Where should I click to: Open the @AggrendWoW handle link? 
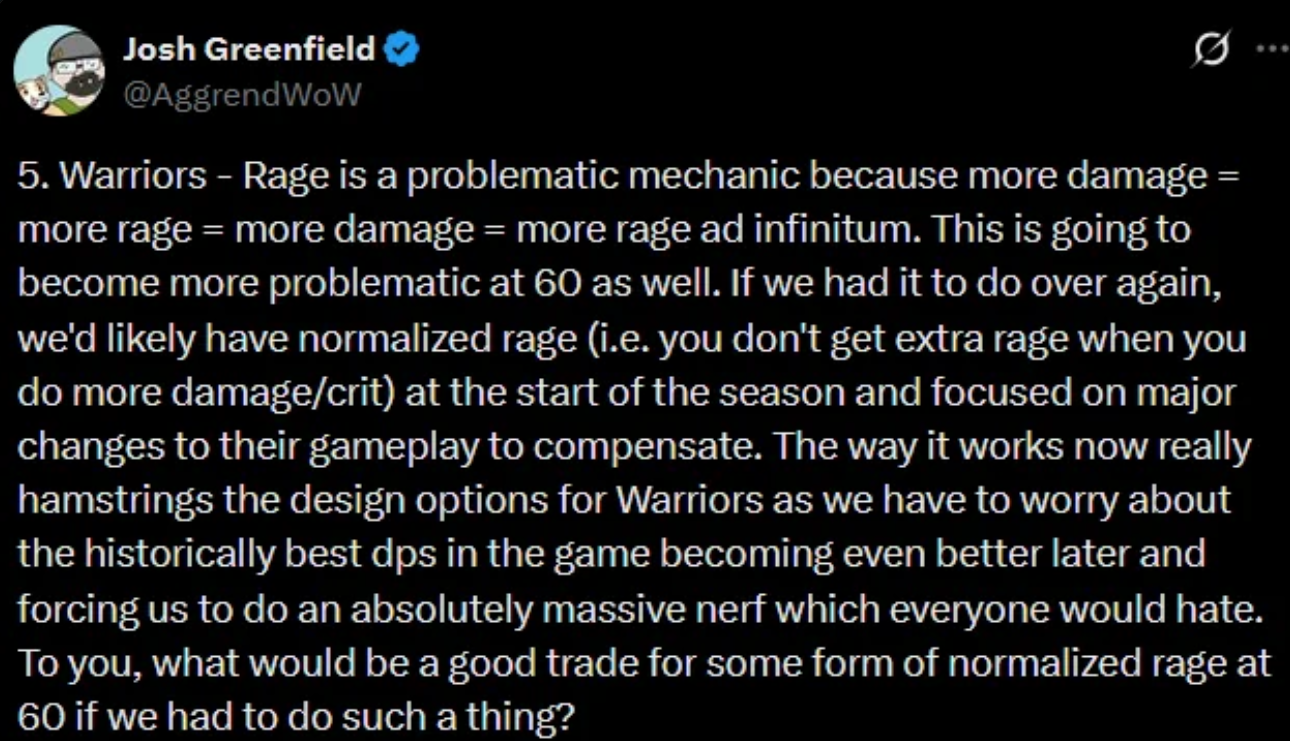[241, 95]
